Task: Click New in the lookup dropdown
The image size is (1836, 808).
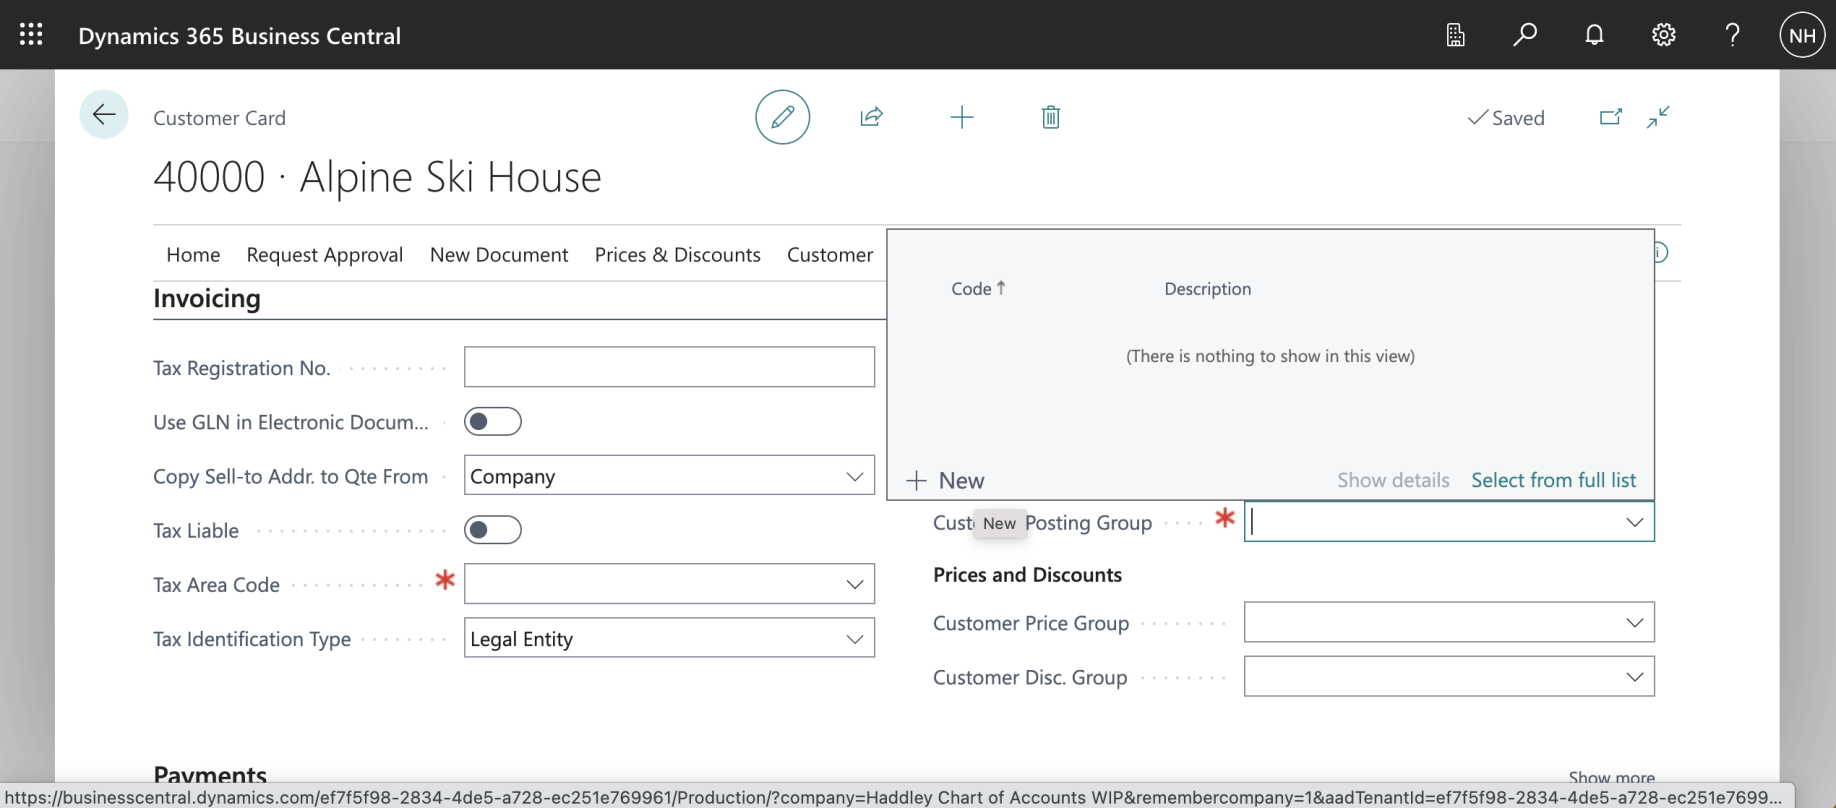Action: [x=946, y=481]
